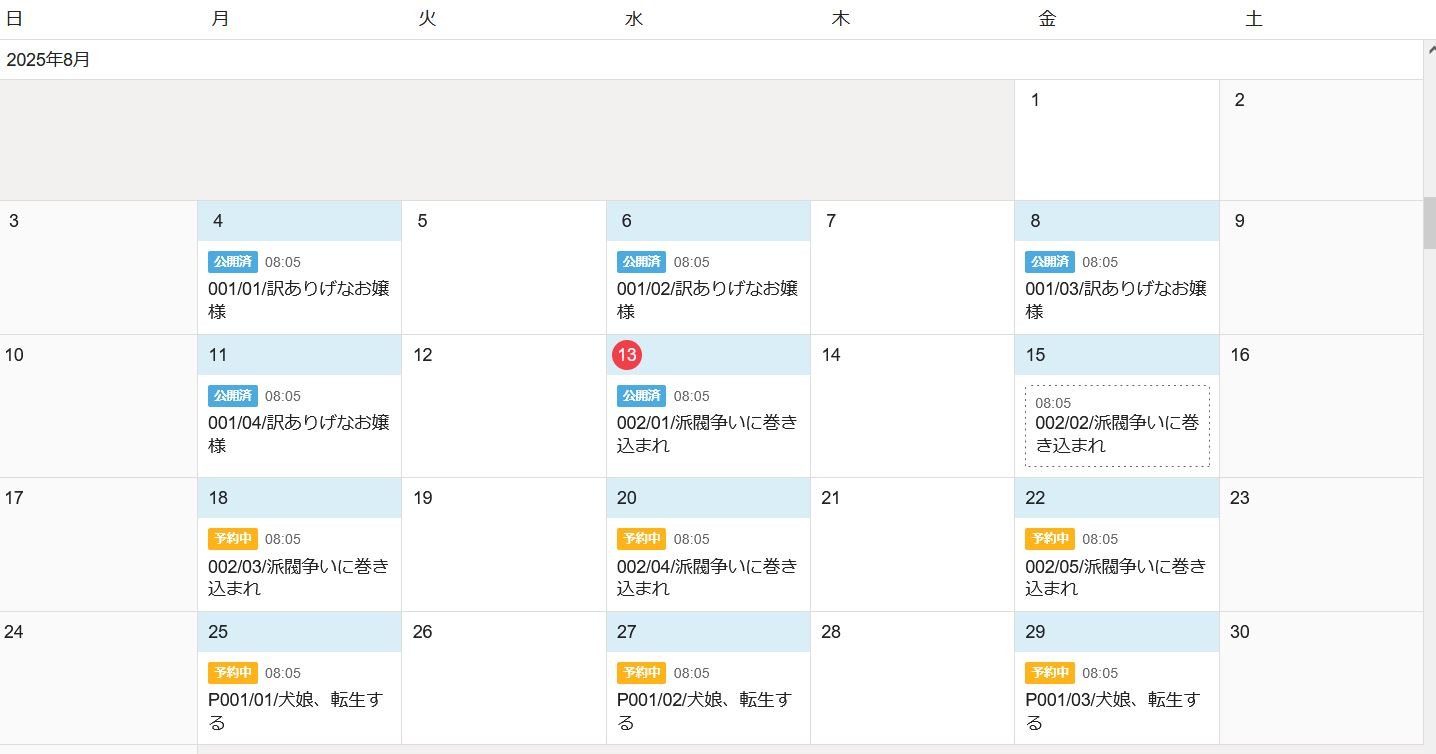
Task: Open the 002/04/派閥争いに巻き込まれ entry
Action: (x=707, y=577)
